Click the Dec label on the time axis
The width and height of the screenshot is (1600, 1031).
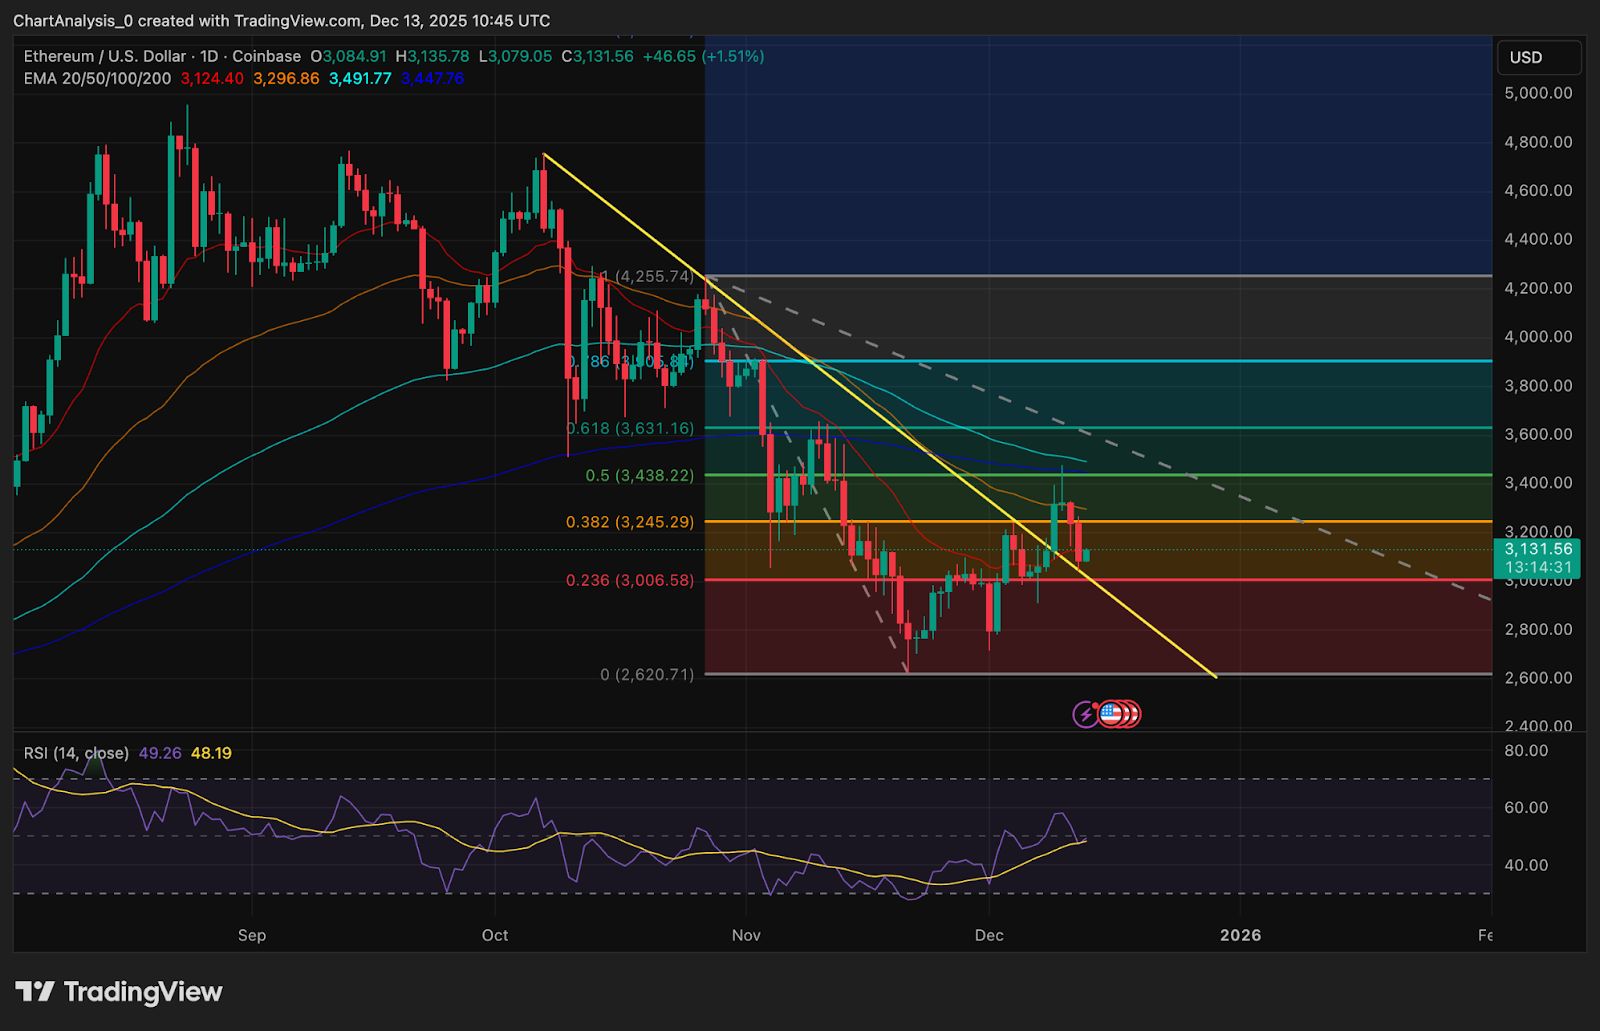[991, 935]
